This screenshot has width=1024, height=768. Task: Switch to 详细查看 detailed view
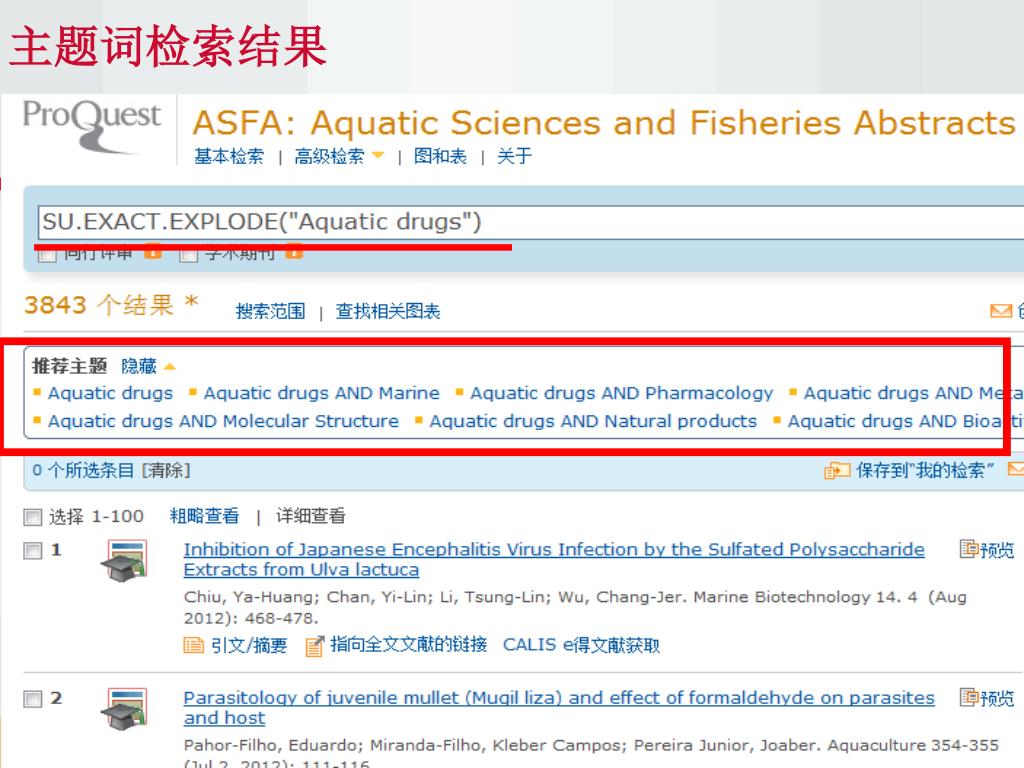pyautogui.click(x=311, y=516)
